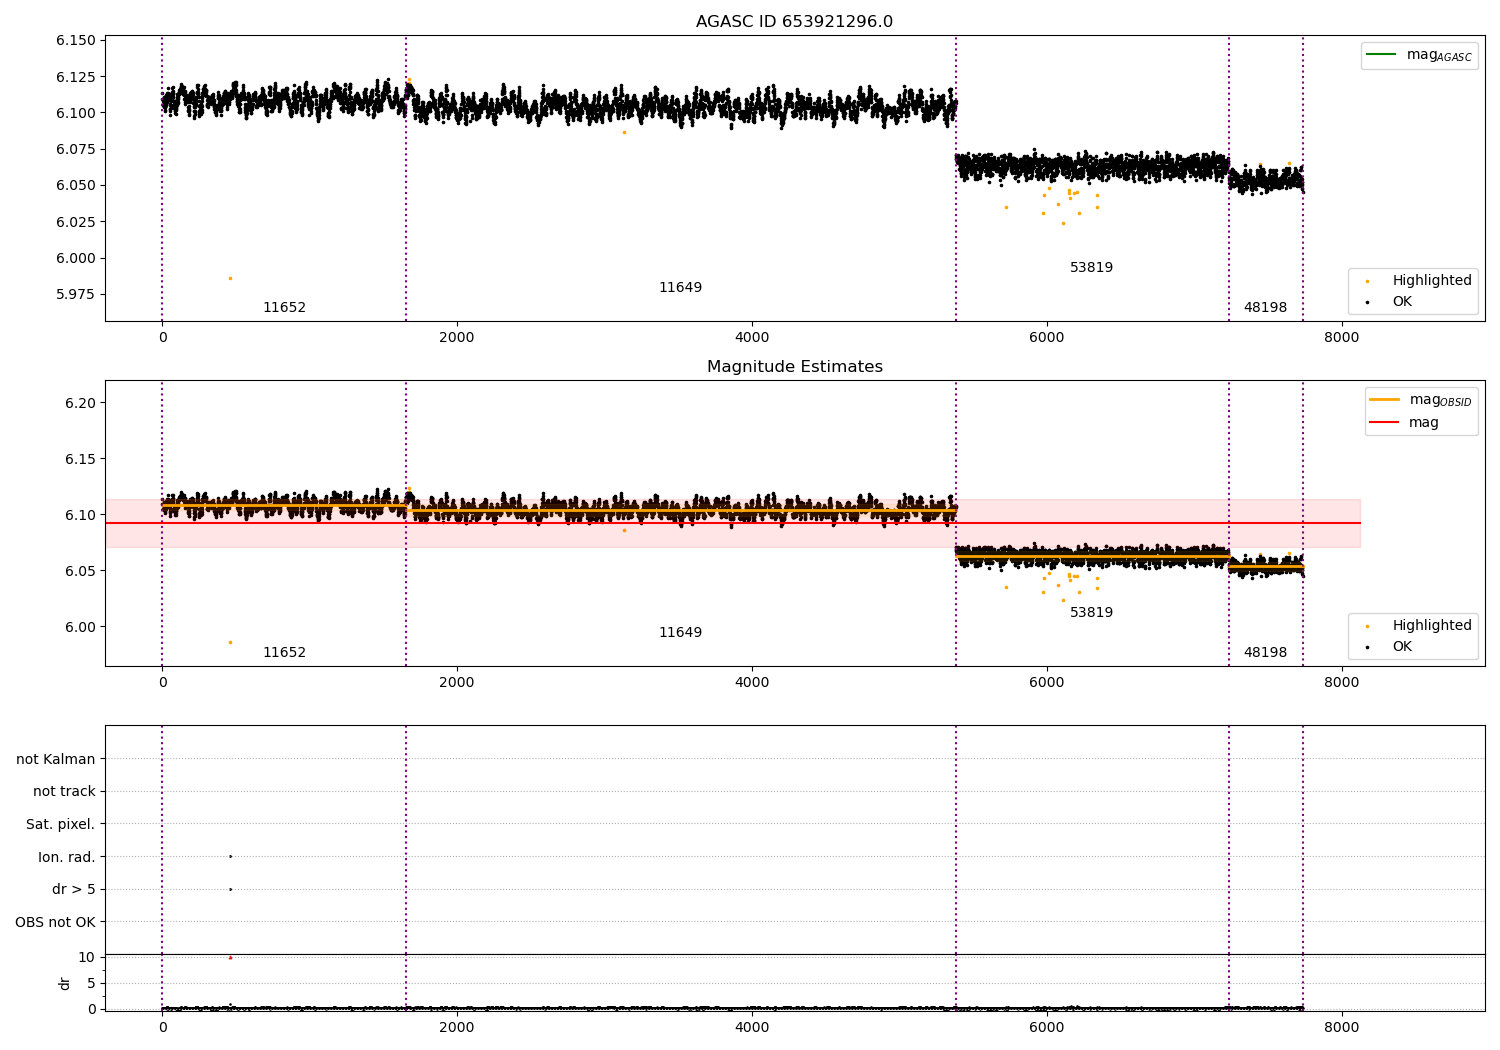The image size is (1500, 1050).
Task: Select the mag AGASC legend entry in top plot
Action: (1419, 55)
